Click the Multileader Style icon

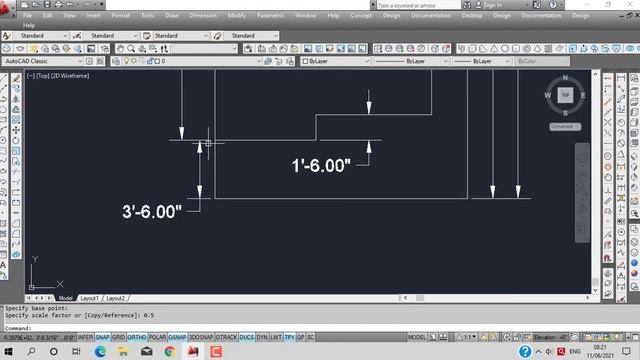[217, 36]
